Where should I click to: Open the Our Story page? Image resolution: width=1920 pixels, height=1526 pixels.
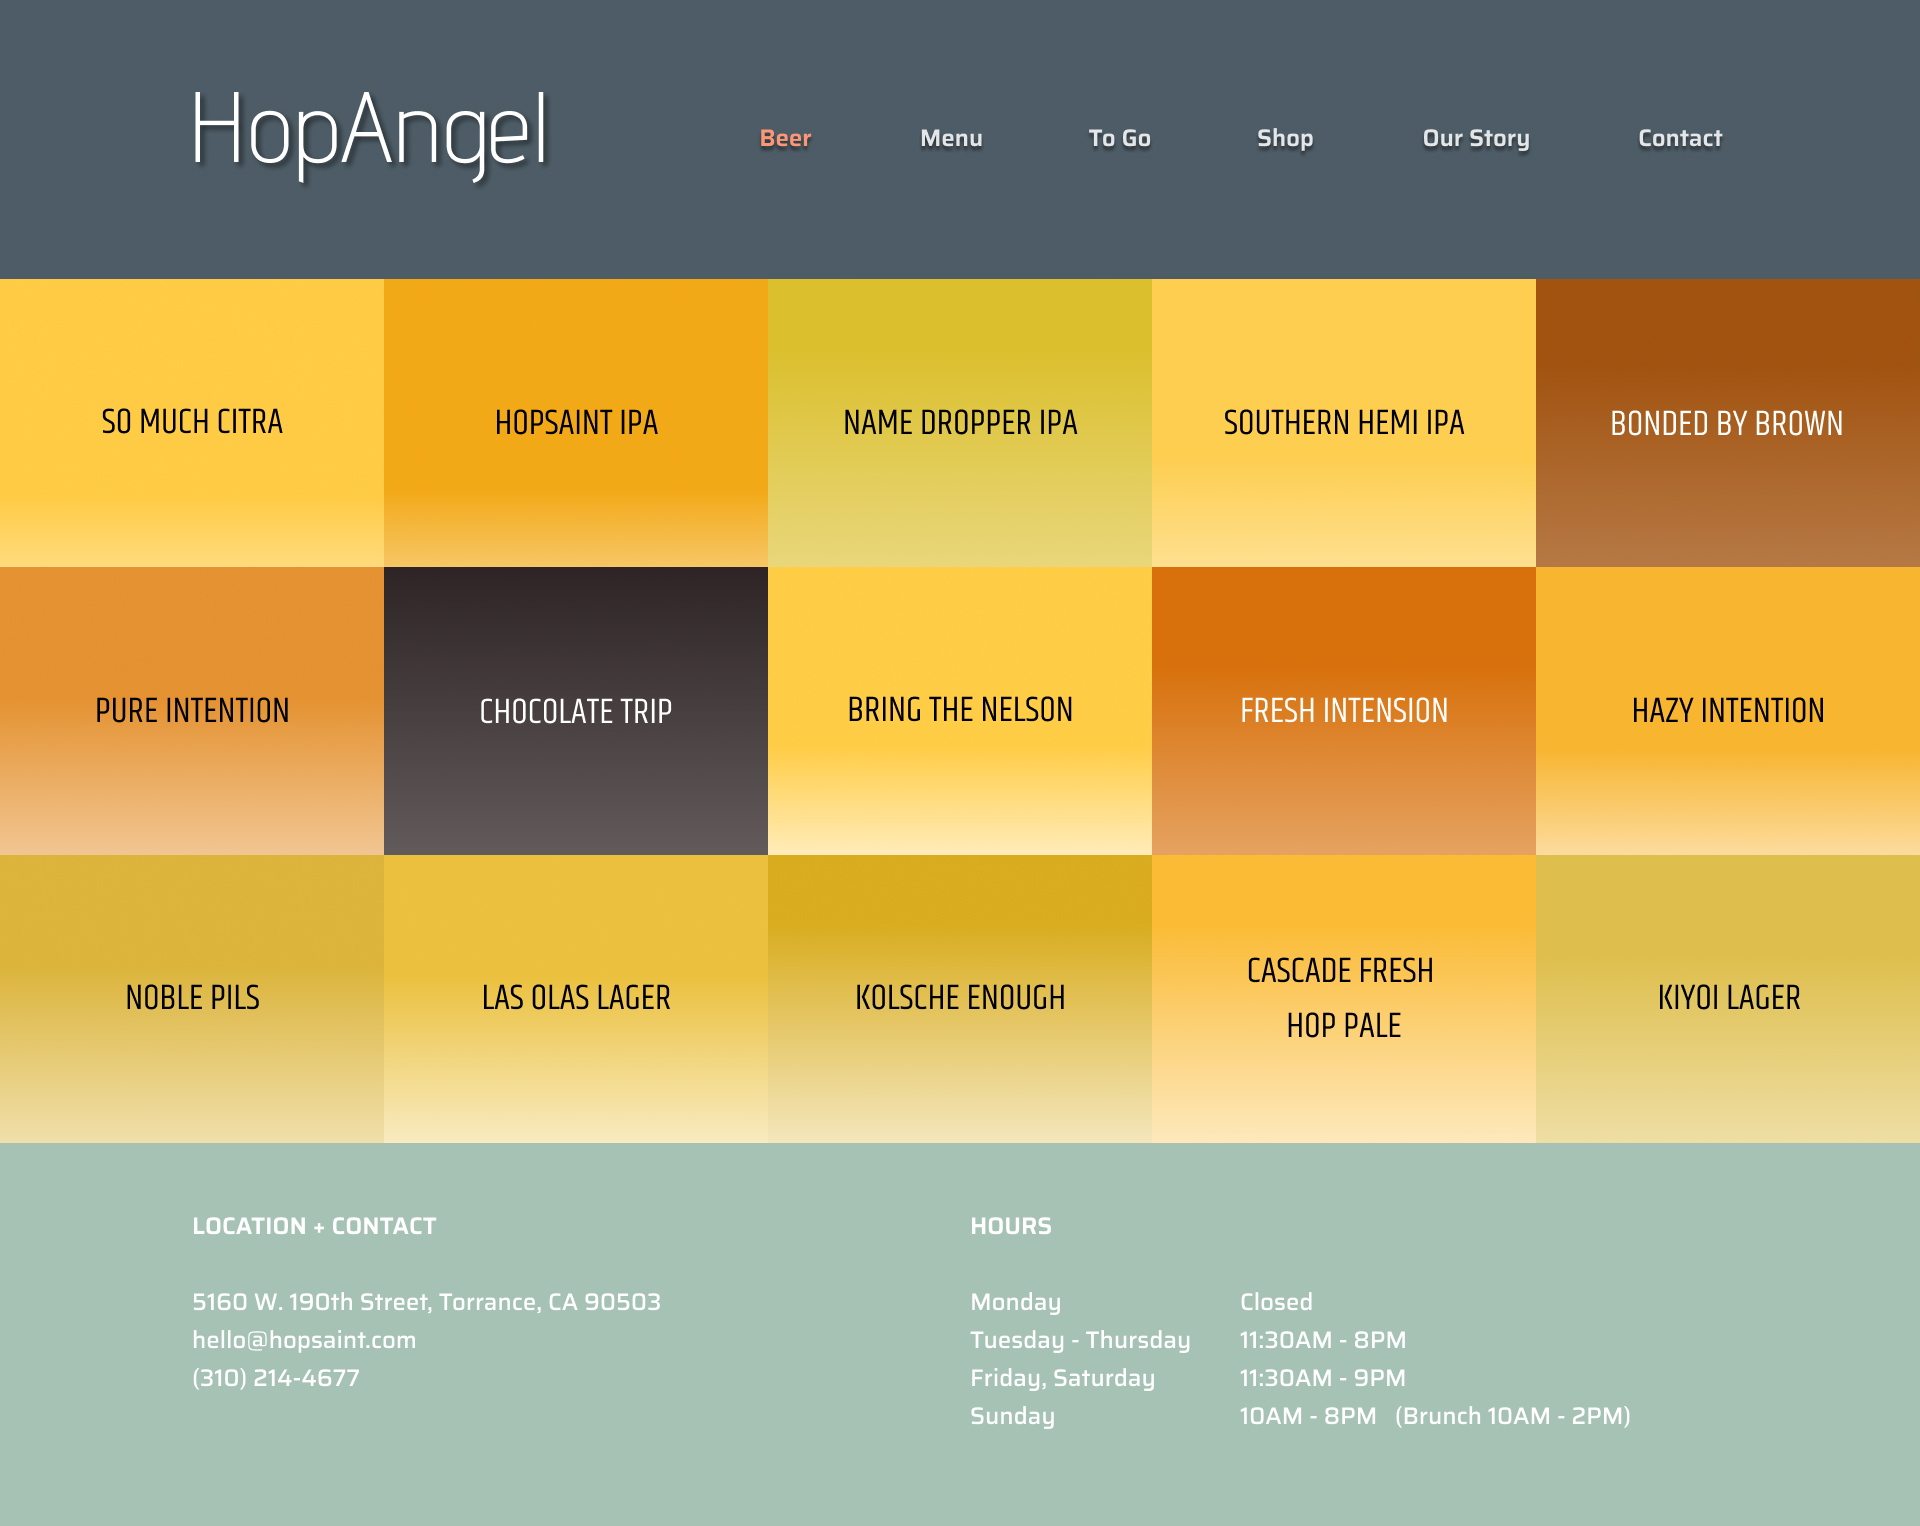pos(1476,138)
